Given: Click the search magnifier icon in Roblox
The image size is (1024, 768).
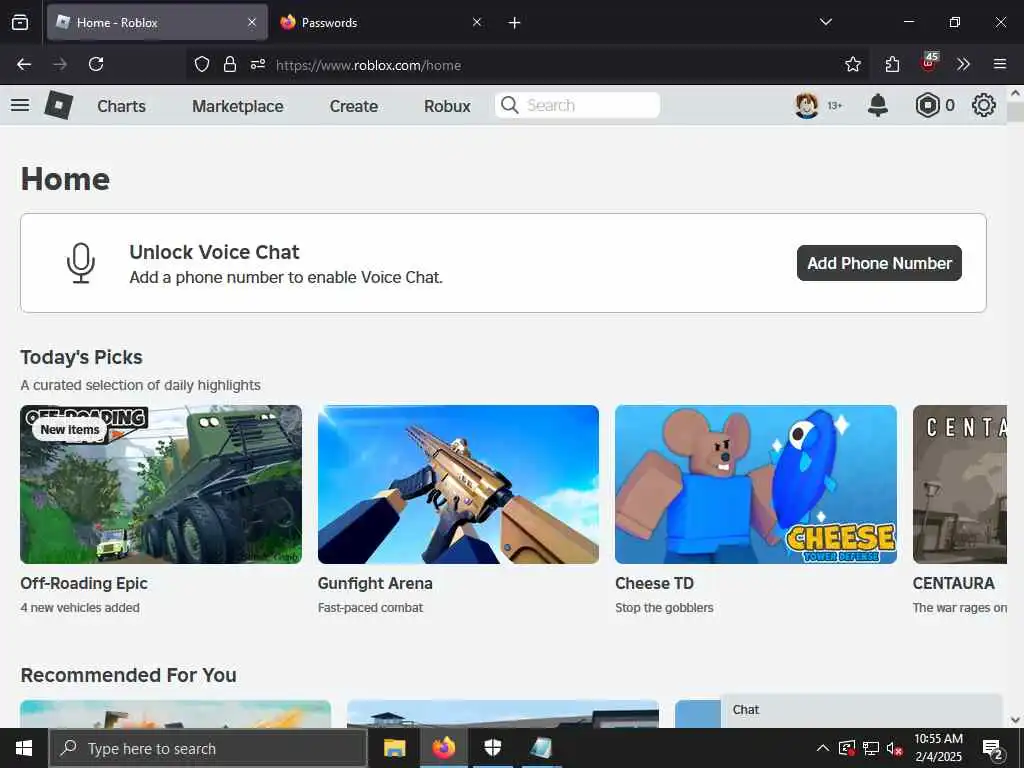Looking at the screenshot, I should pos(509,105).
